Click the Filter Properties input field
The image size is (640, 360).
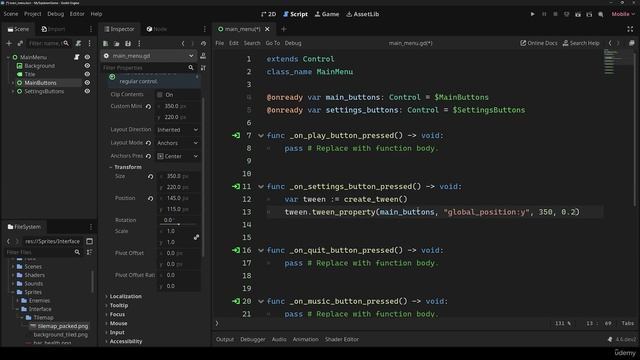149,68
